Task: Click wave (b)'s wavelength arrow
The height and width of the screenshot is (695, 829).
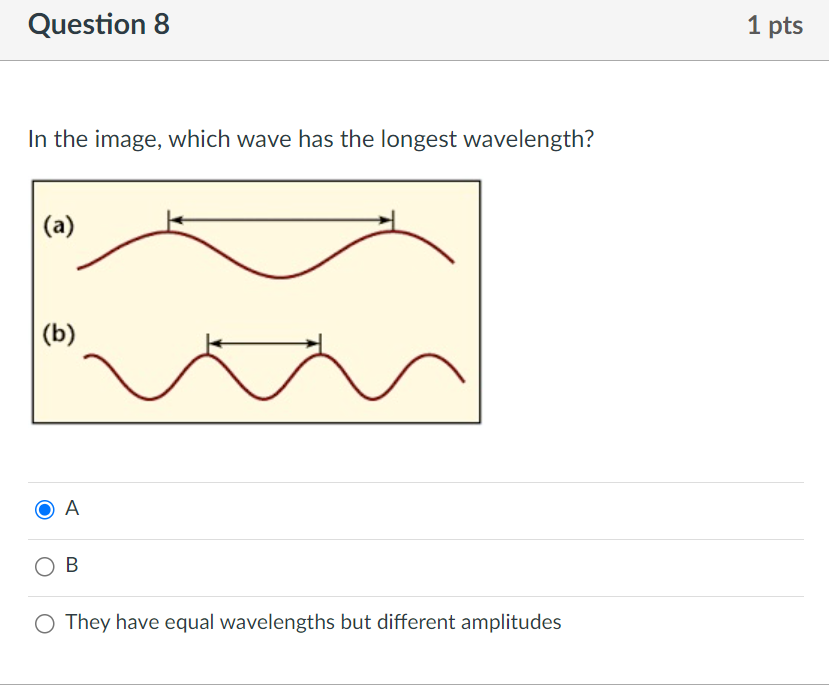Action: [262, 341]
